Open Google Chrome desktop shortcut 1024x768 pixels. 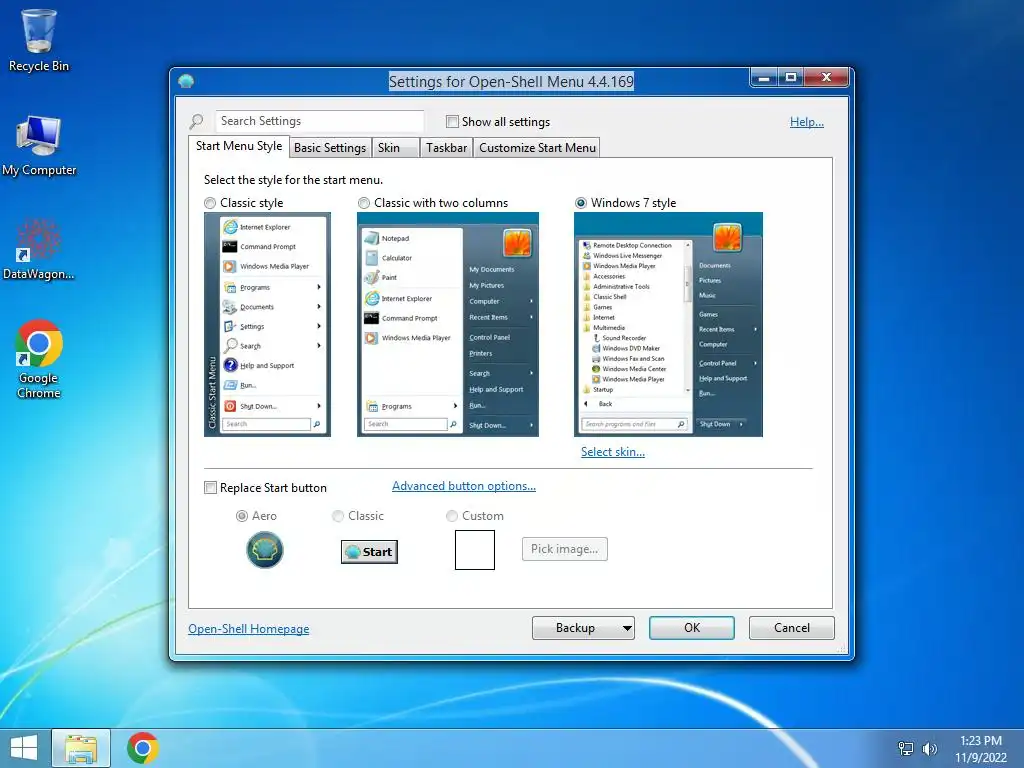pos(39,359)
